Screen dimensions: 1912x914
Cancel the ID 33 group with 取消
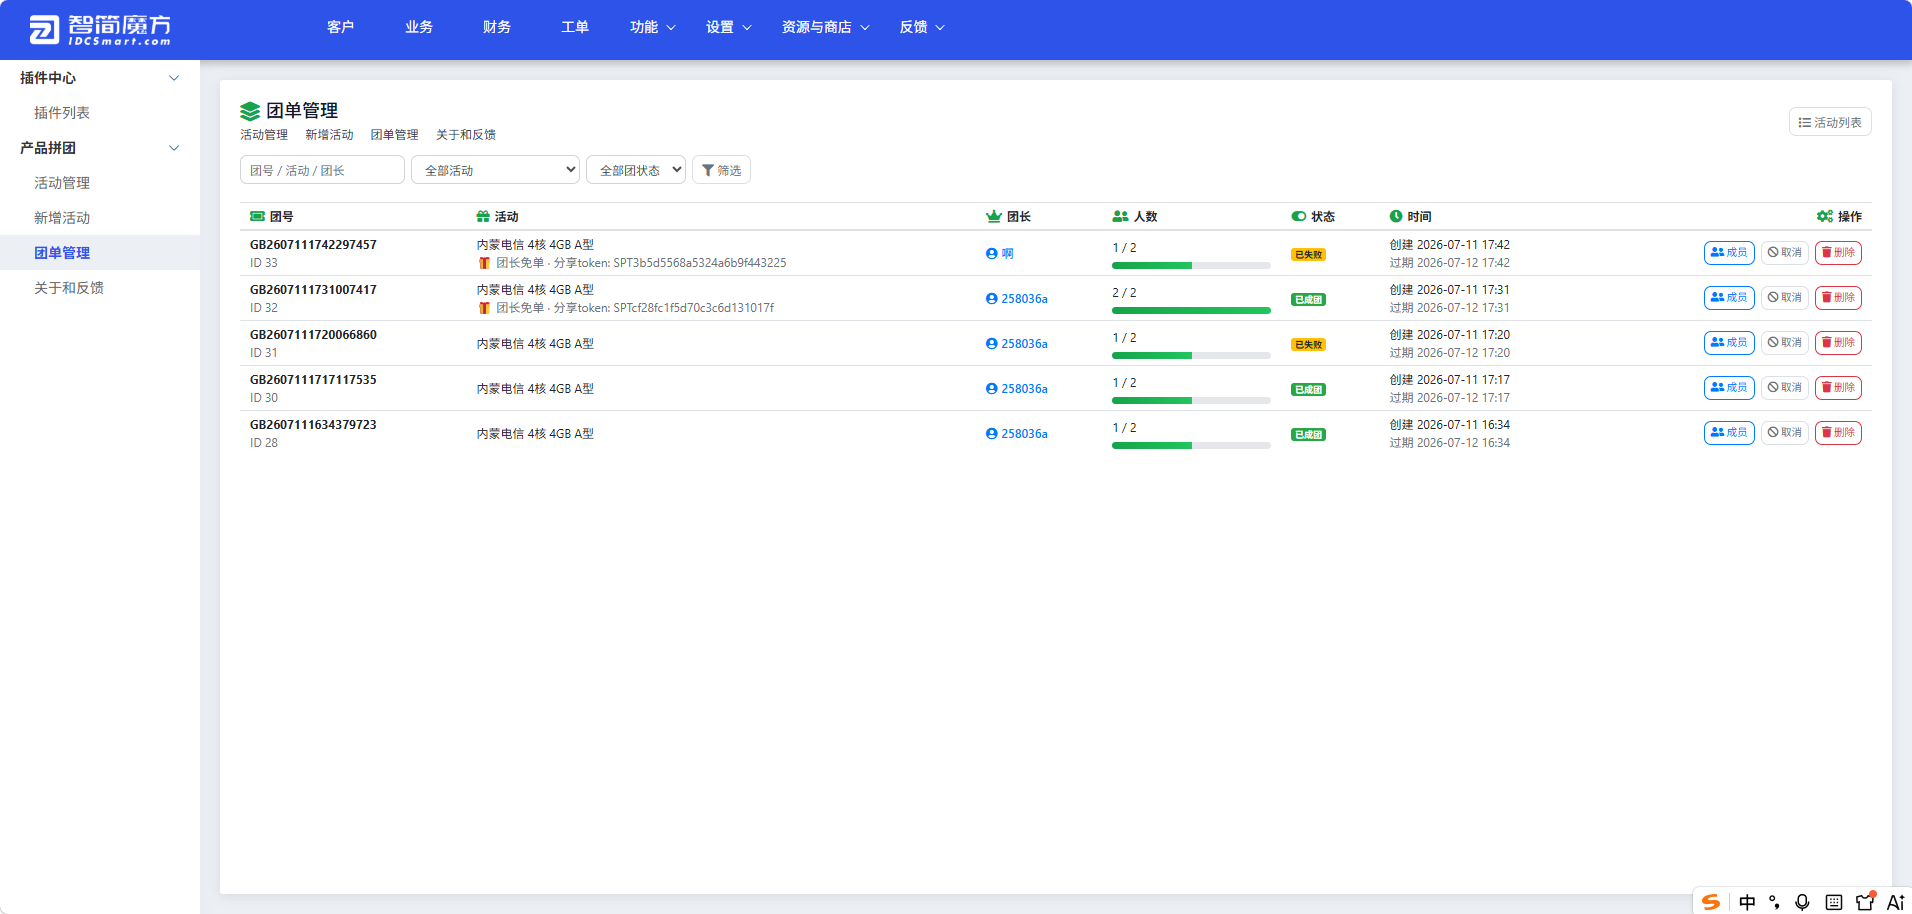coord(1784,253)
